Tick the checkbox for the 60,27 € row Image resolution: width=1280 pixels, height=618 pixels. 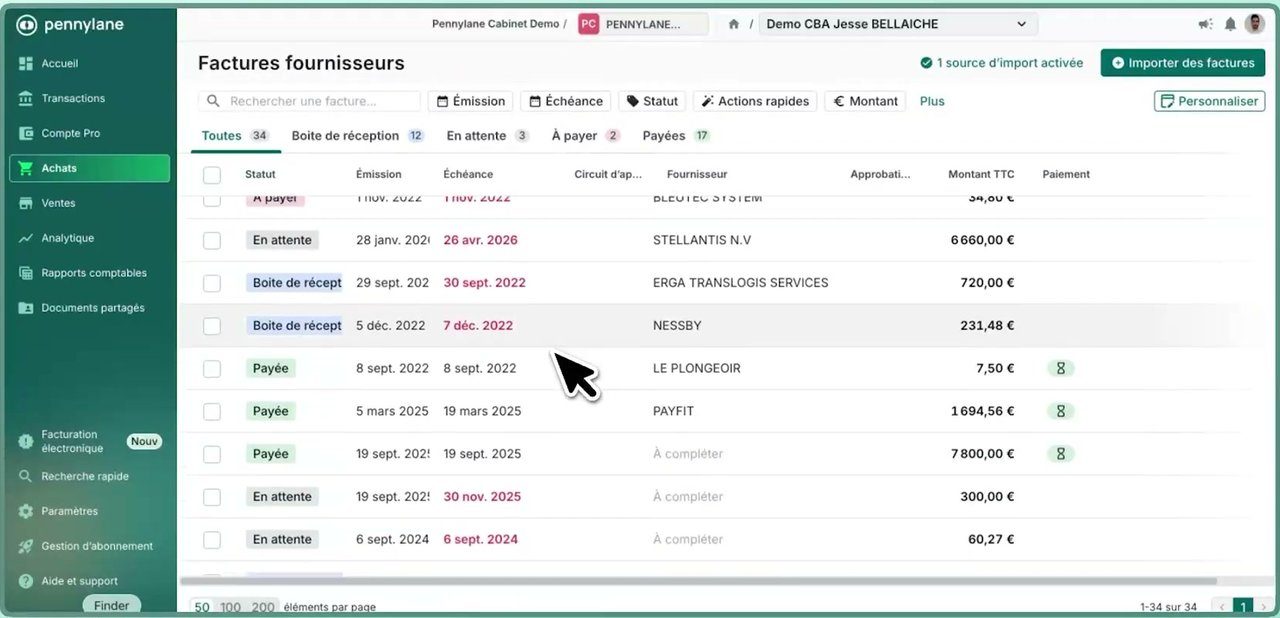[x=212, y=540]
